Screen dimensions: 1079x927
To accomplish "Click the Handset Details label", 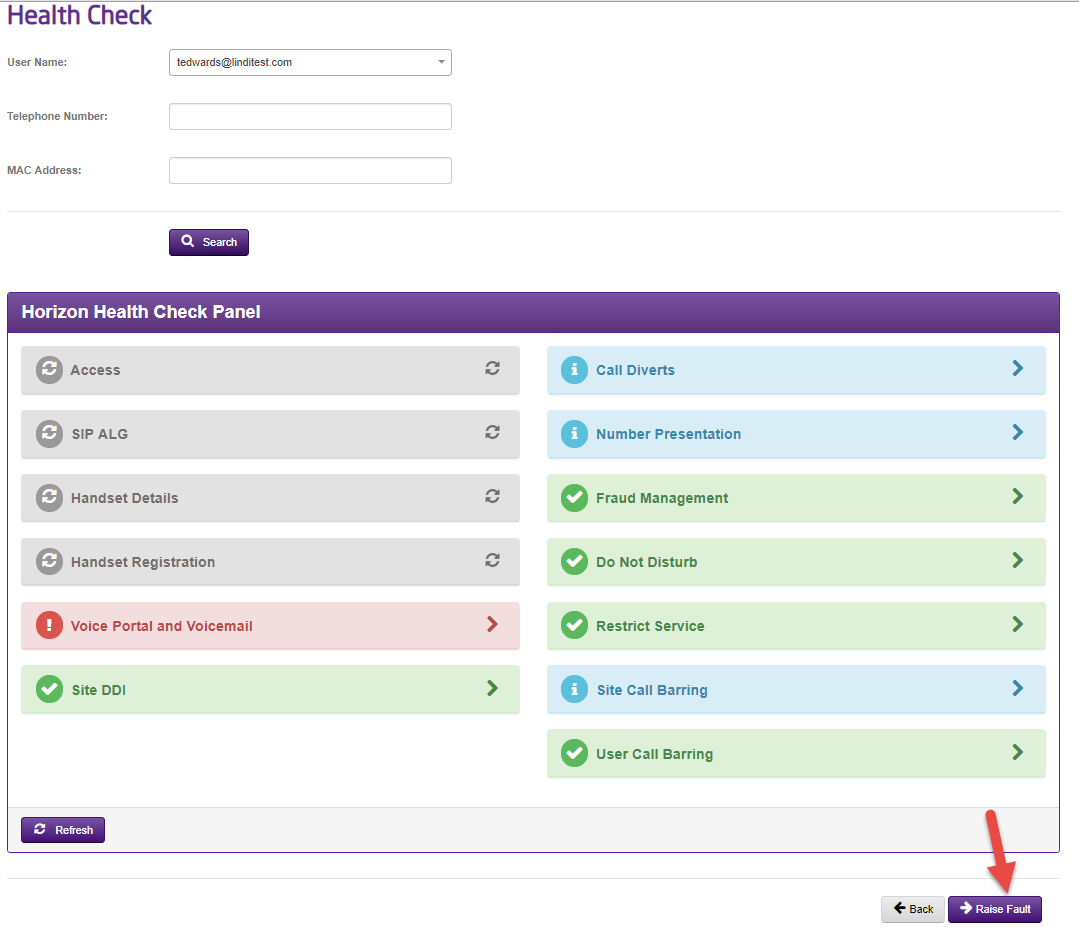I will 125,498.
